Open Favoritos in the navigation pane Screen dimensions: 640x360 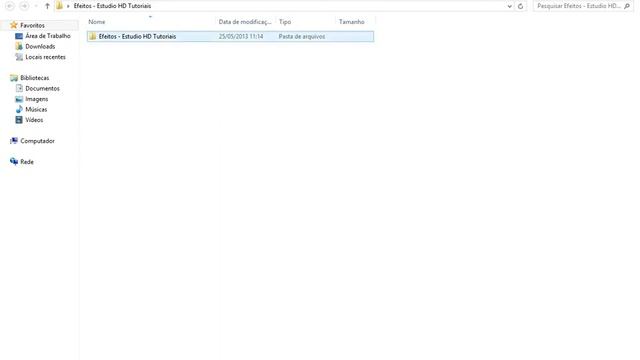click(x=32, y=25)
